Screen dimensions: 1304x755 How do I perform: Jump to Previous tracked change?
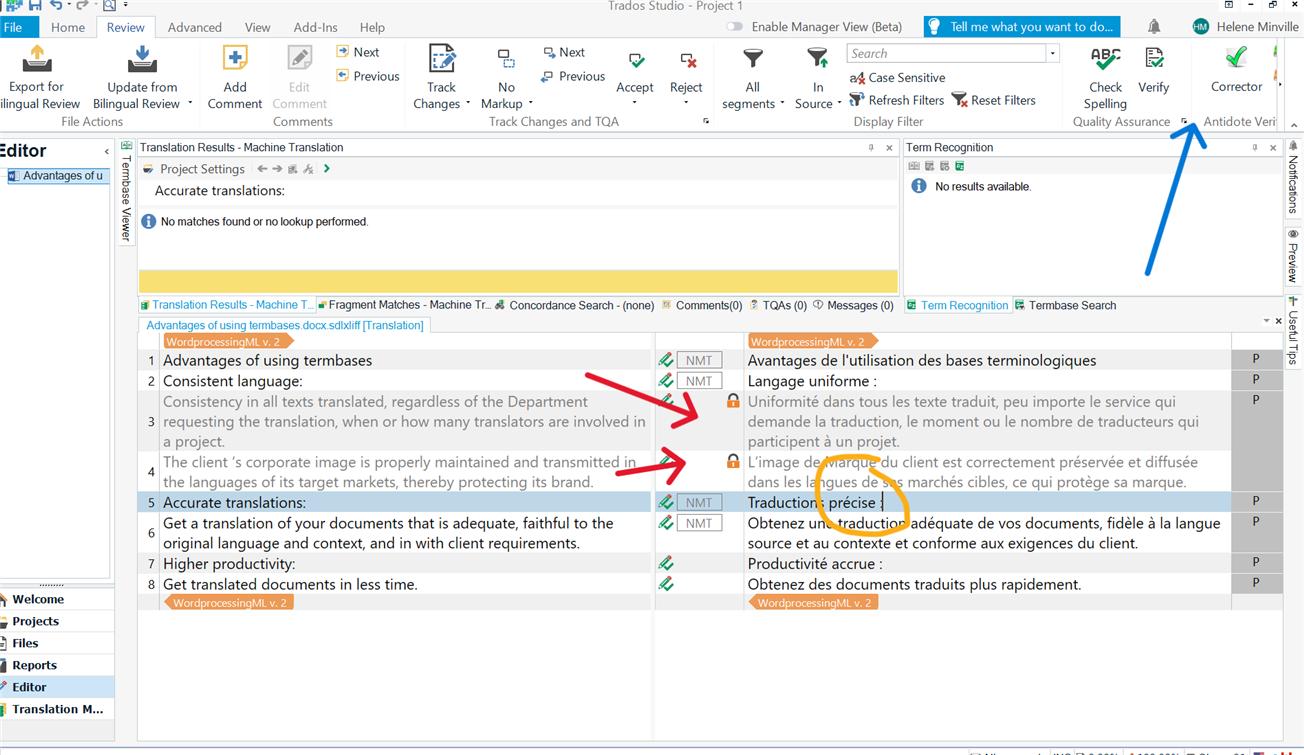[x=573, y=76]
